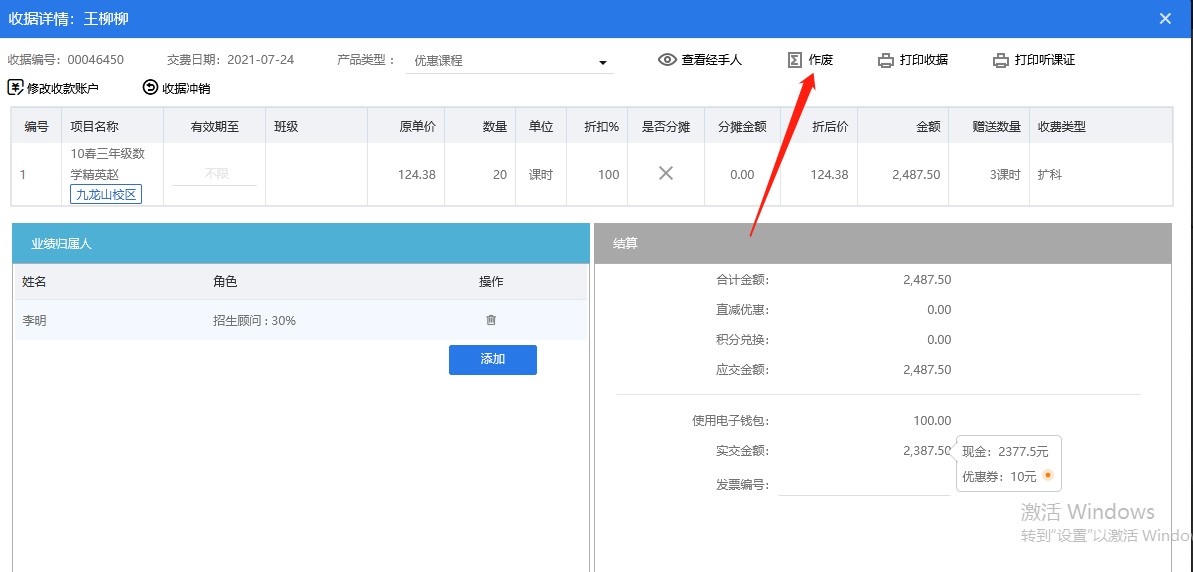
Task: Click receipt number 00046450
Action: click(x=95, y=59)
